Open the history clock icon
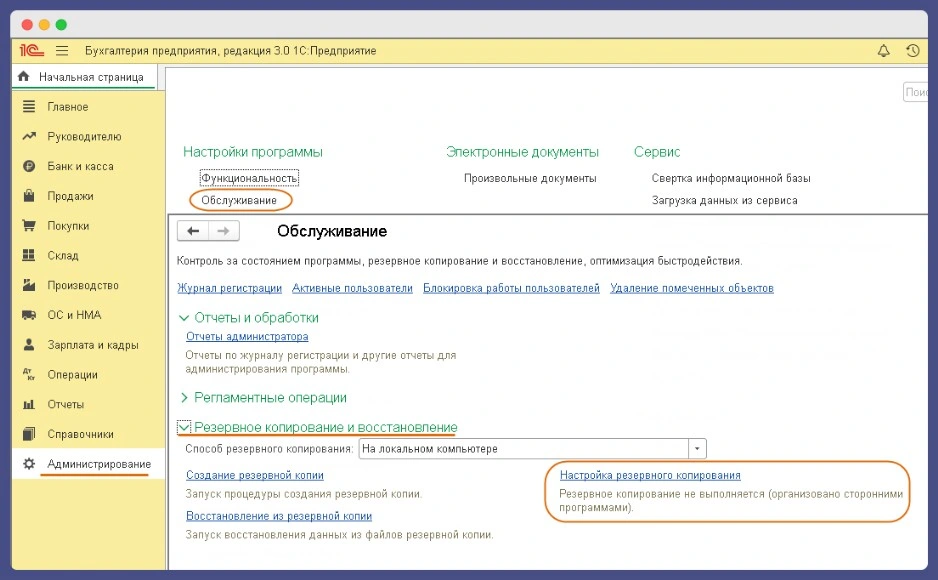Screen dimensions: 938x580 912,51
